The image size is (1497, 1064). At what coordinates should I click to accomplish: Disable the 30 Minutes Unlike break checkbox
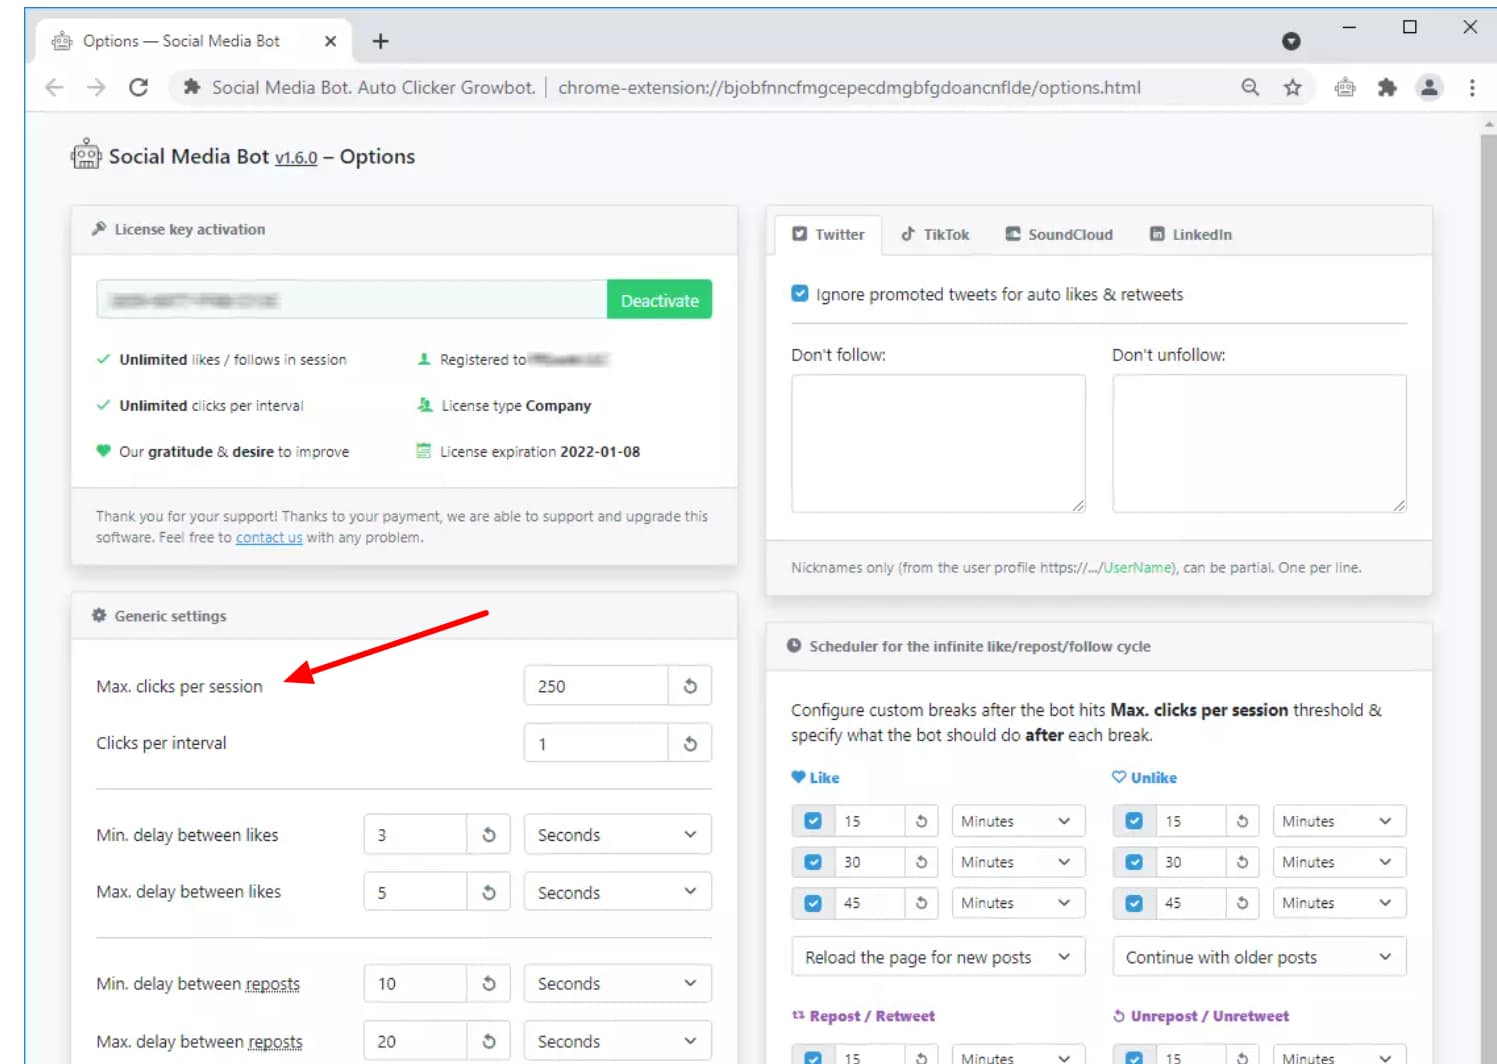click(1134, 861)
